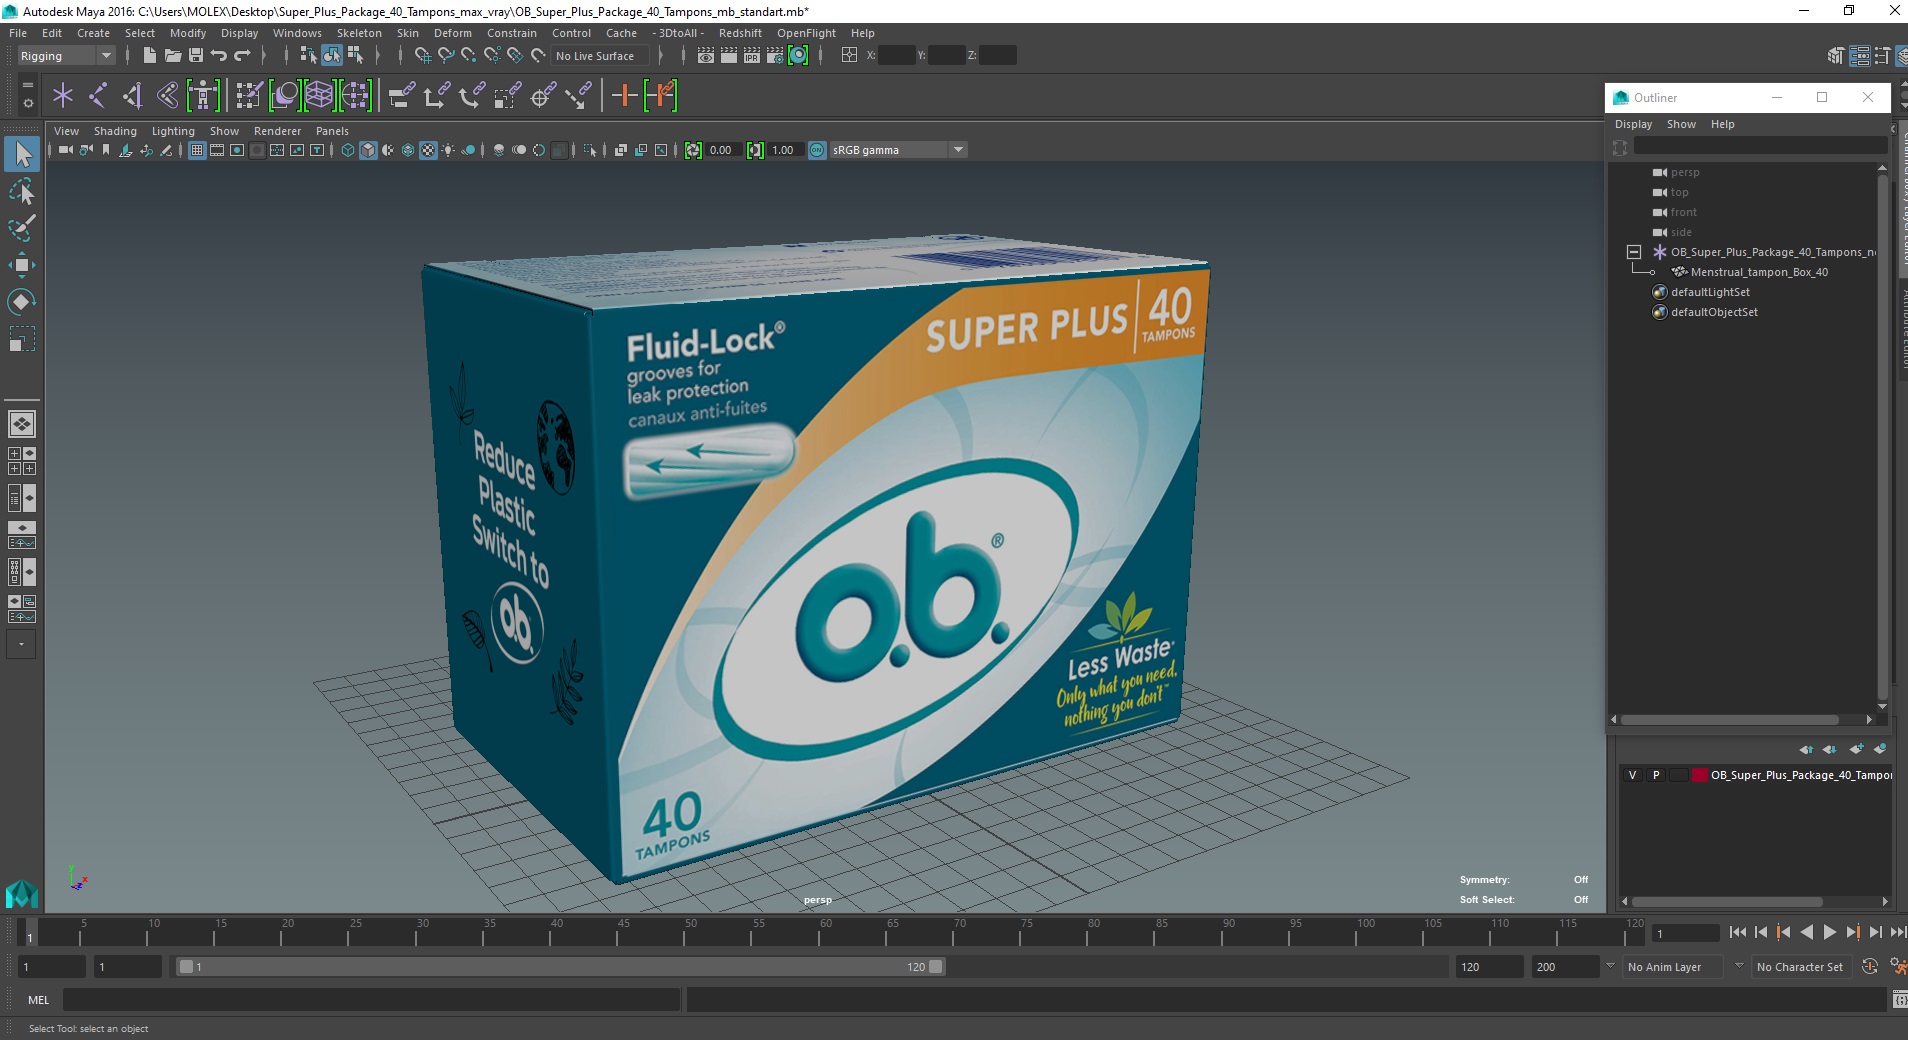Select the Move tool in the toolbox
This screenshot has height=1040, width=1908.
(x=22, y=264)
